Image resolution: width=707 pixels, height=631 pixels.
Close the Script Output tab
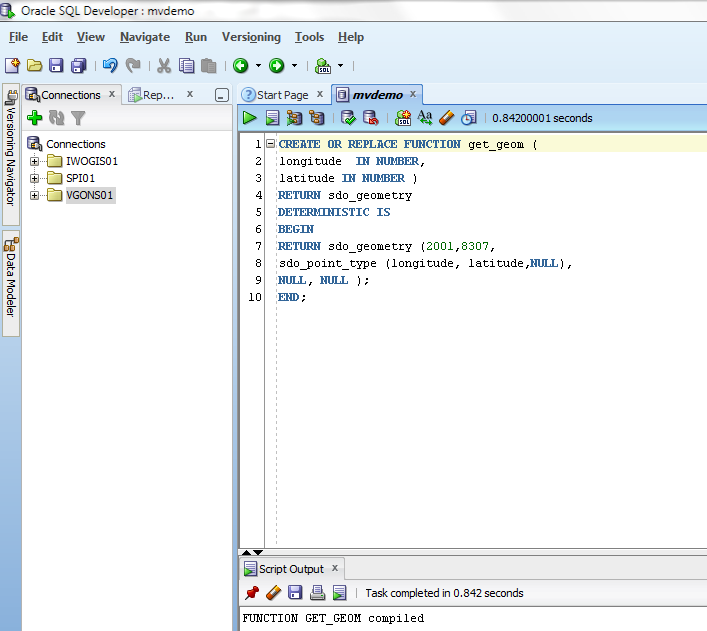(335, 569)
